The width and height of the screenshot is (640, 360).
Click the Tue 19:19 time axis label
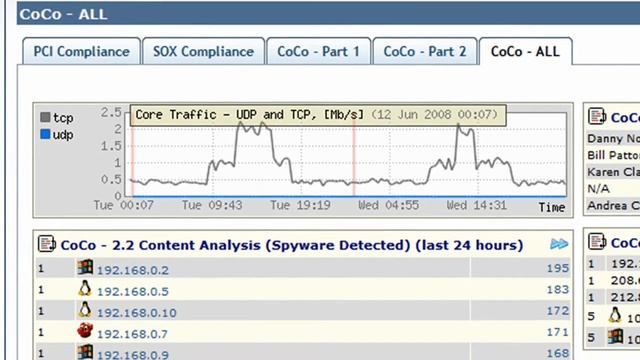point(300,205)
